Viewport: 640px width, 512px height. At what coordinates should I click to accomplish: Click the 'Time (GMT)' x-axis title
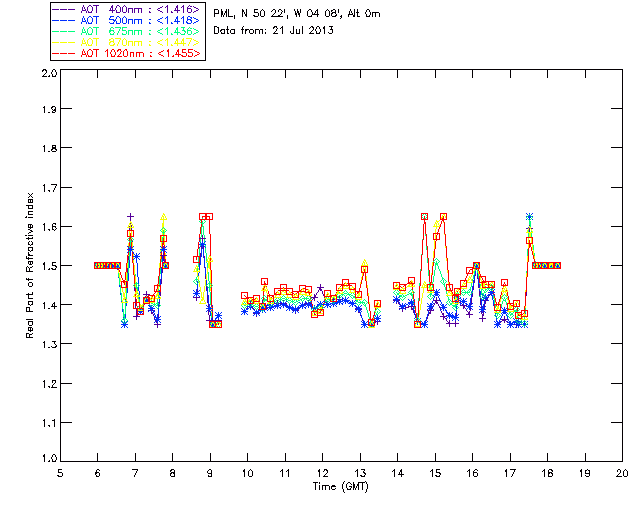[341, 487]
